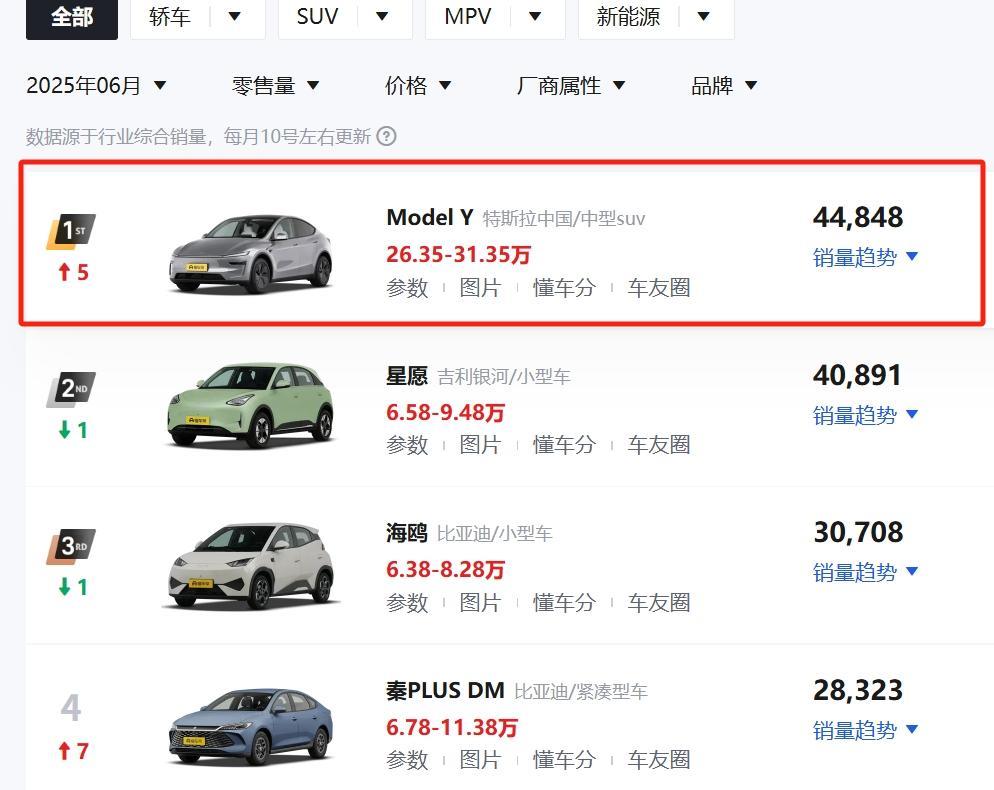This screenshot has width=994, height=790.
Task: Open 参数 for 海鸥
Action: tap(407, 602)
